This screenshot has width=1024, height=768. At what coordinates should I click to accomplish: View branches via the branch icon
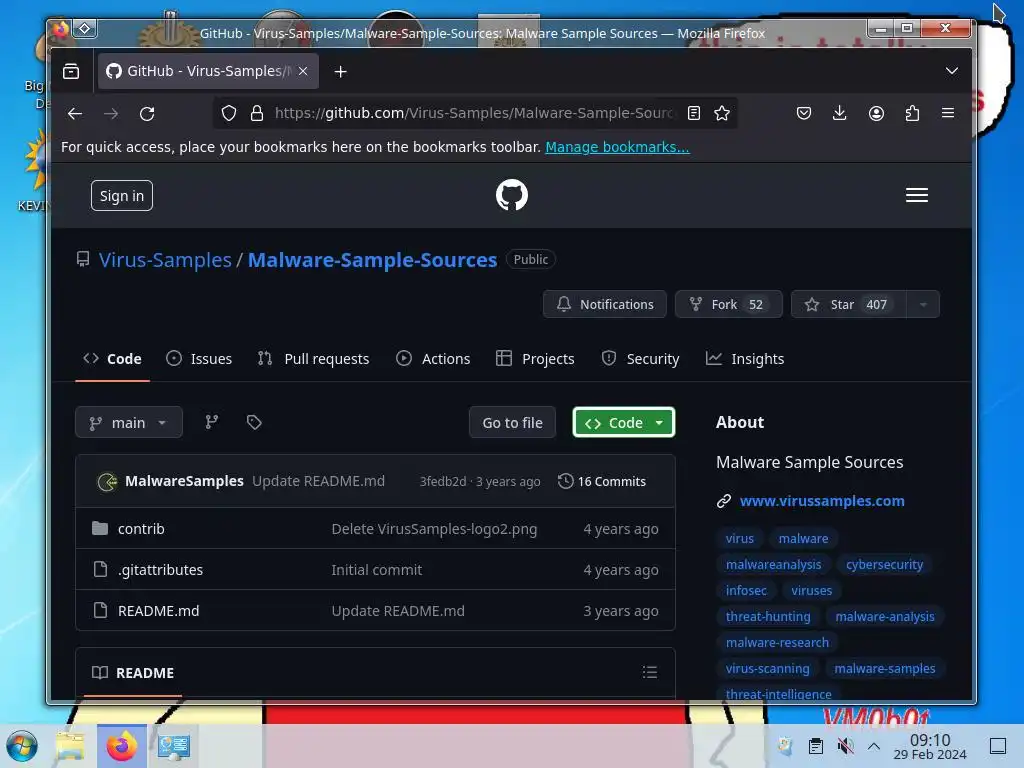click(x=212, y=423)
